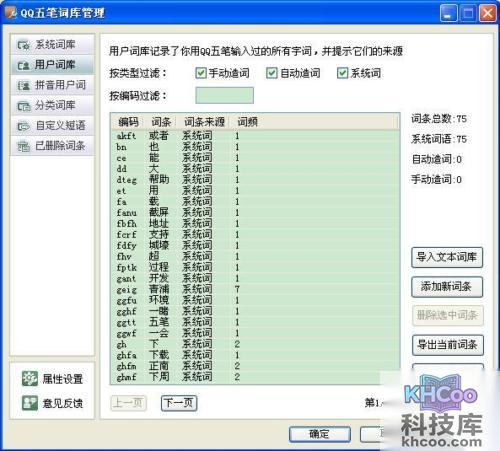Select the fbfh 地址 entry

coord(255,223)
